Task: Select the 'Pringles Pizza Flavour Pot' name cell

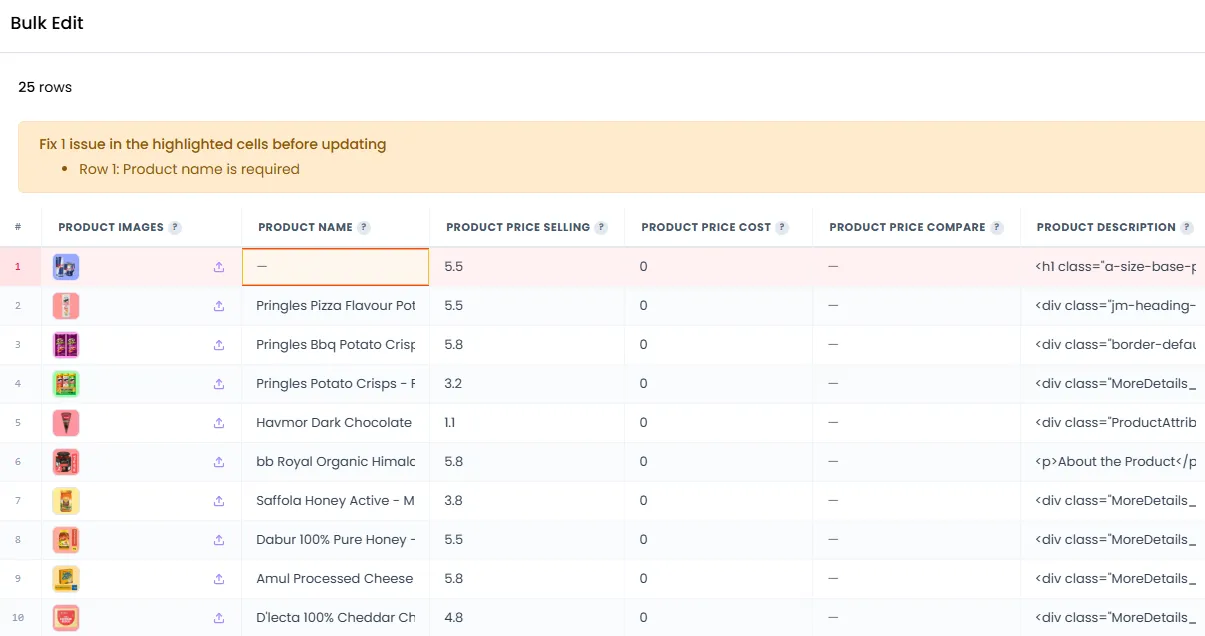Action: 336,306
